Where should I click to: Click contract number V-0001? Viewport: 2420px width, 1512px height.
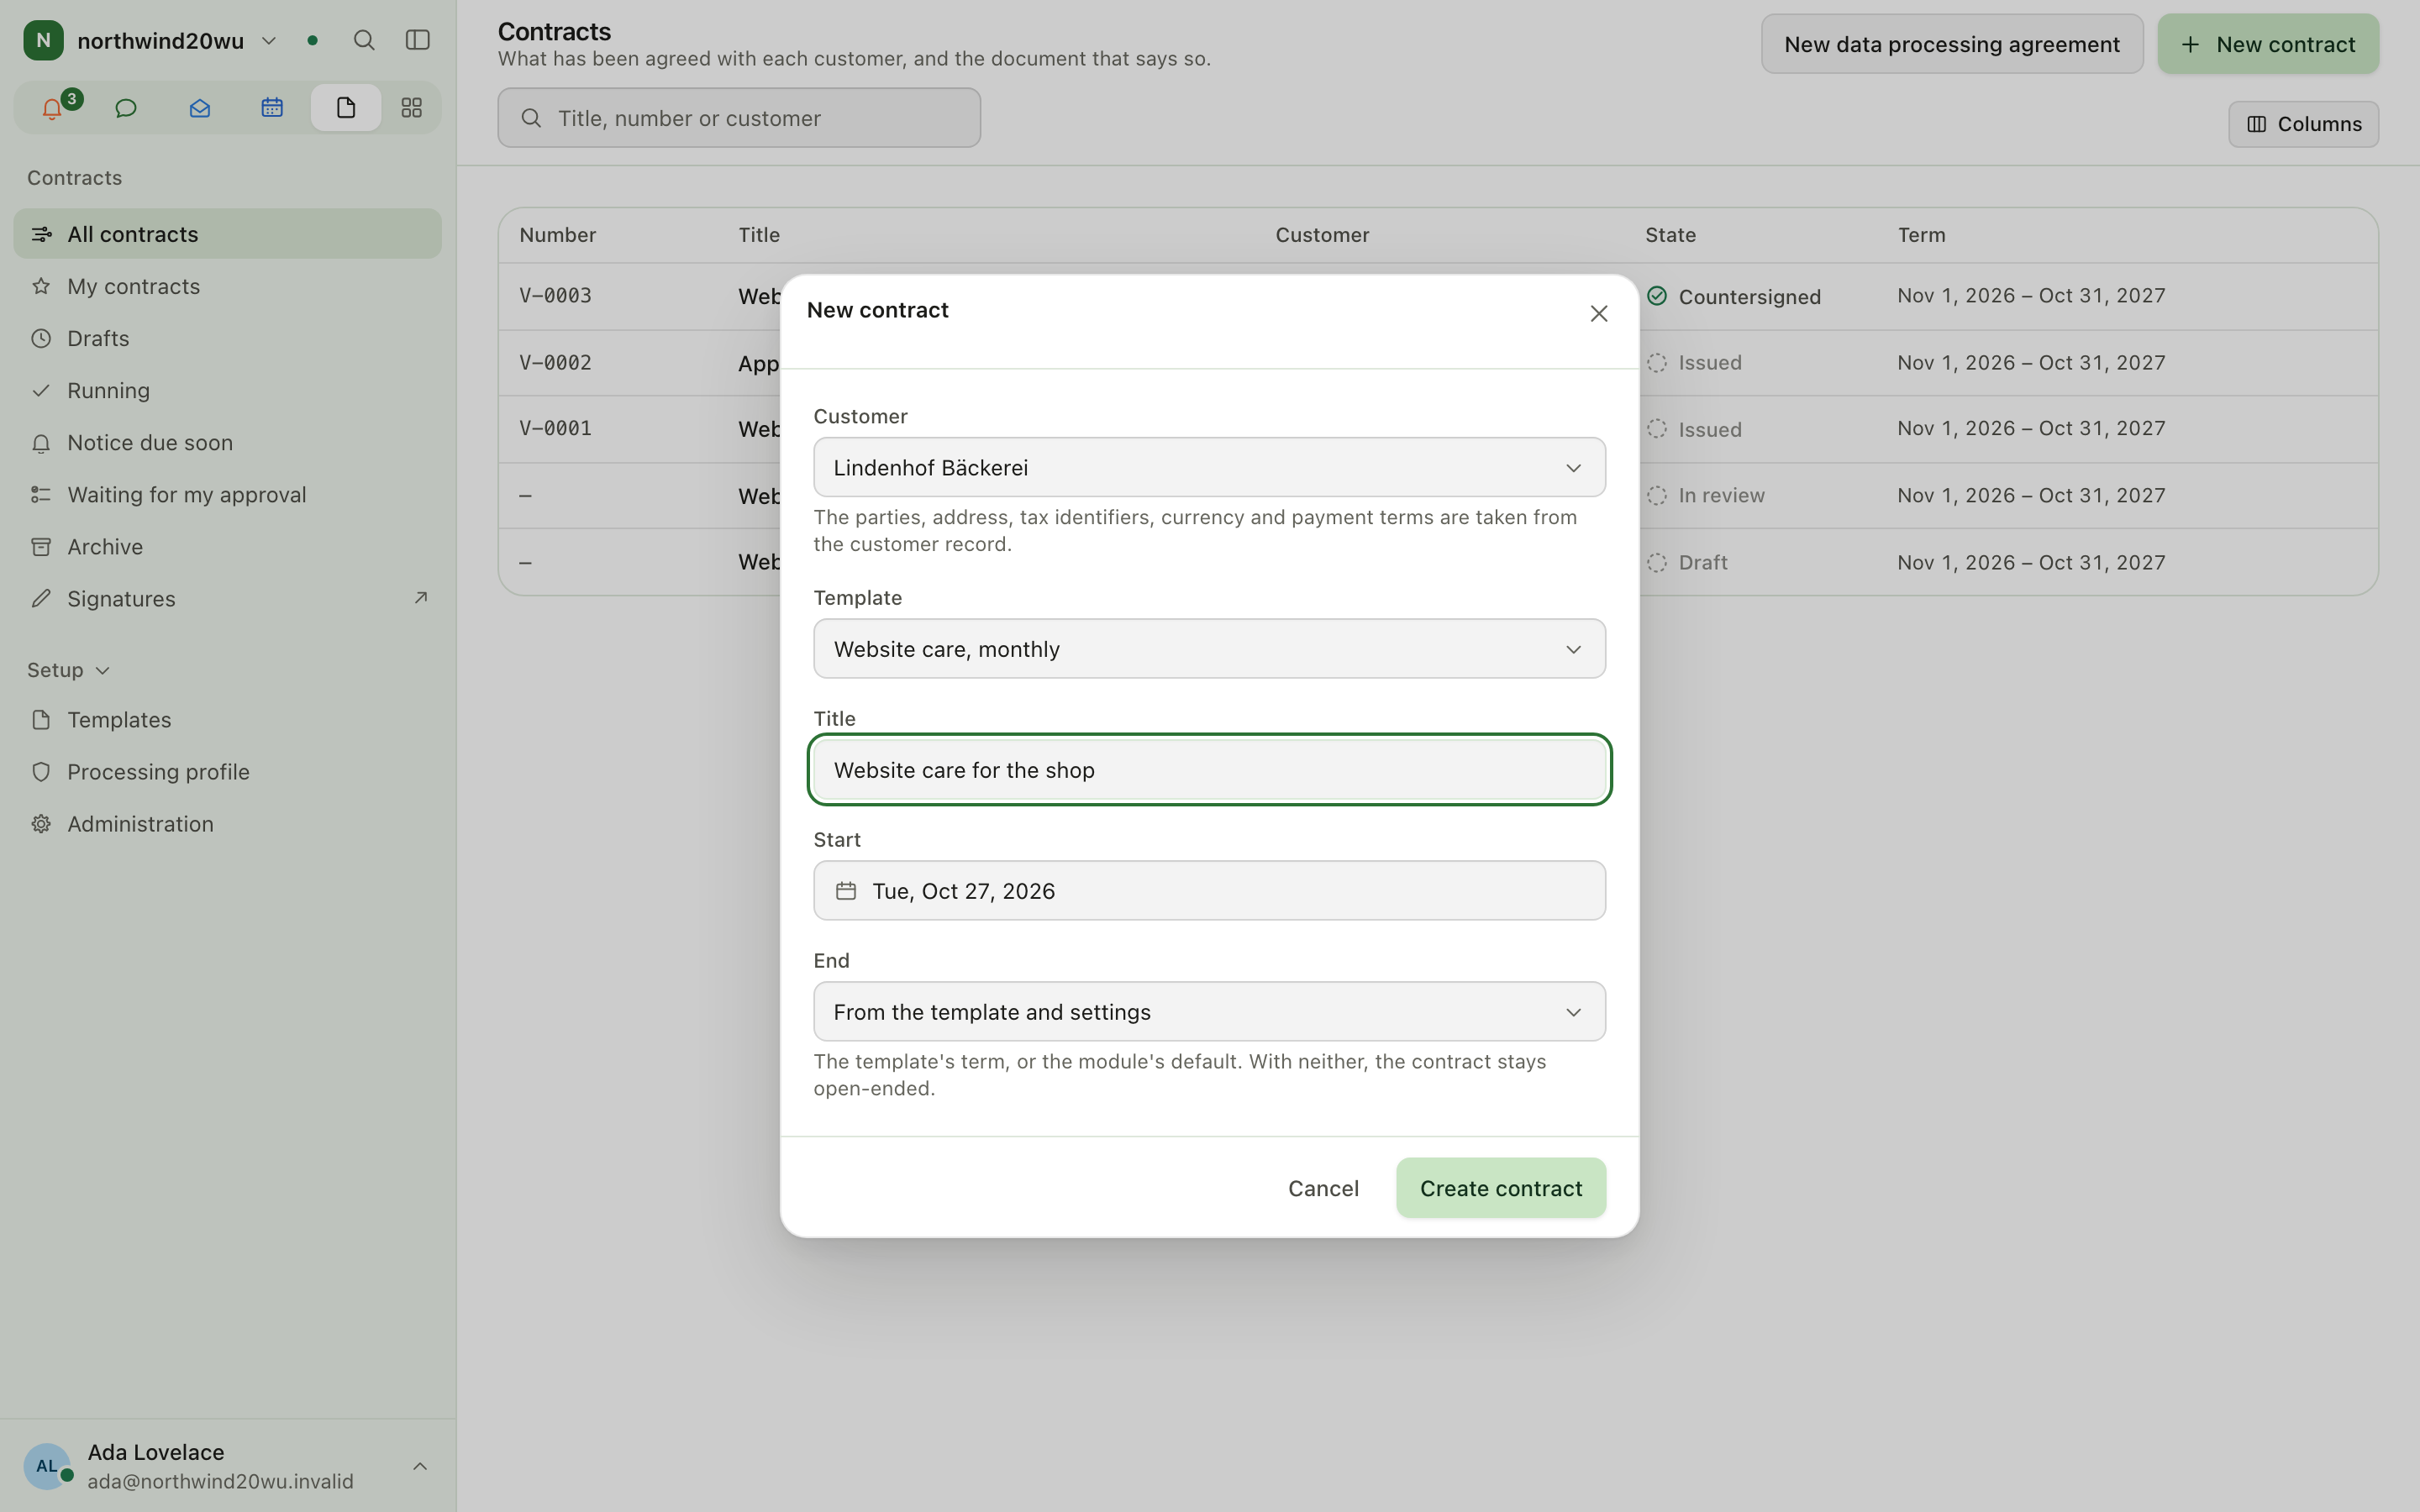click(x=555, y=428)
